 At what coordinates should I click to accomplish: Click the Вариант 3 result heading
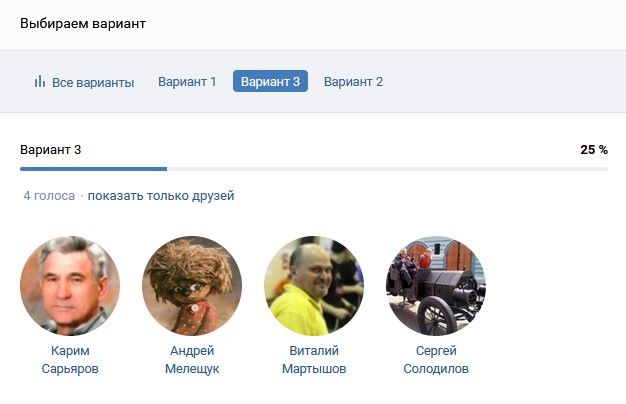tap(51, 150)
